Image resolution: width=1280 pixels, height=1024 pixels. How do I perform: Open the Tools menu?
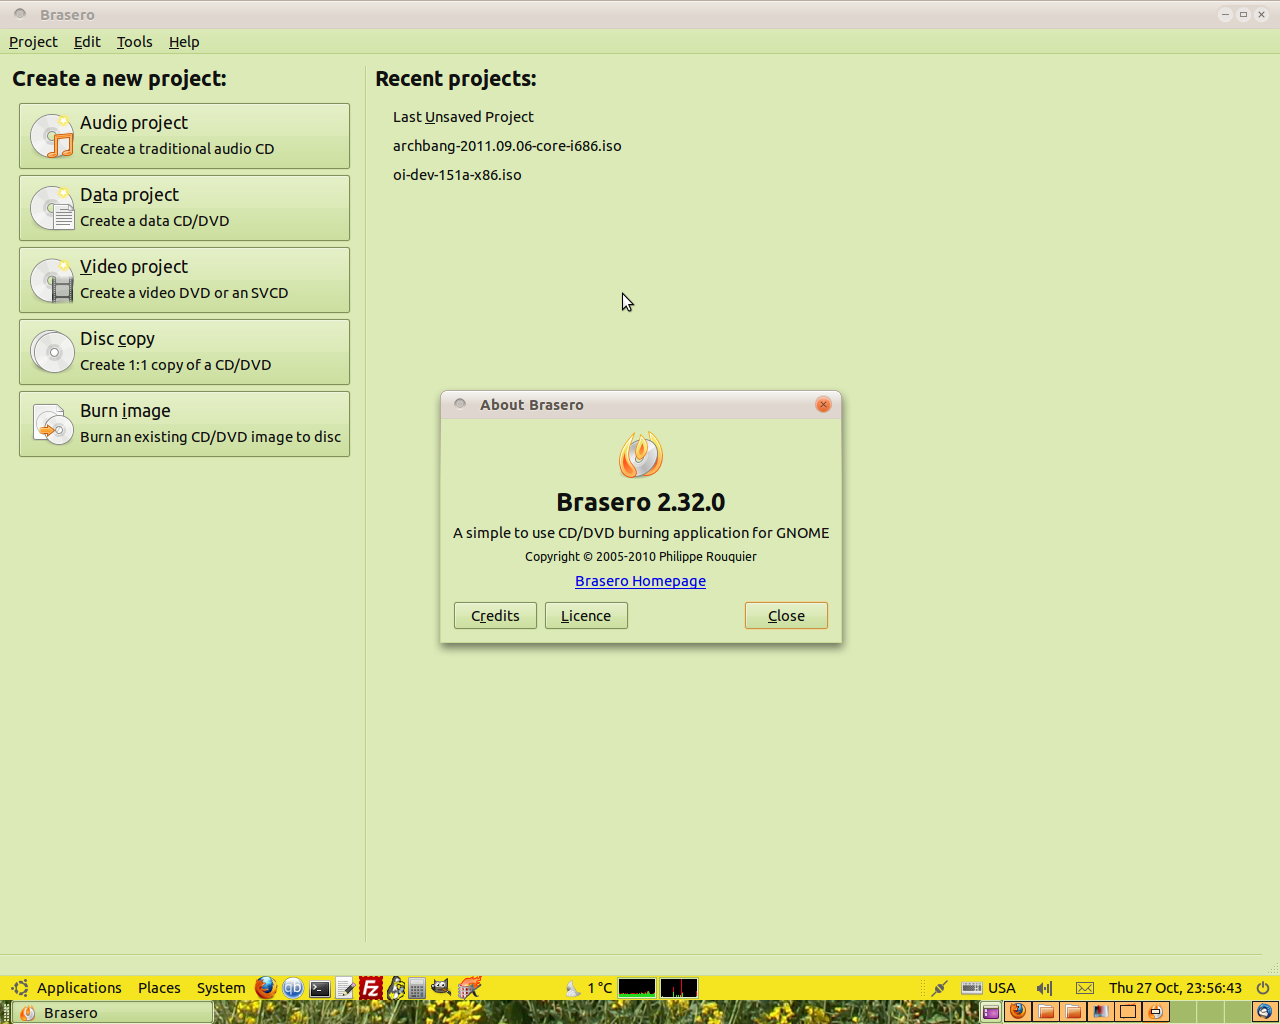pos(134,42)
